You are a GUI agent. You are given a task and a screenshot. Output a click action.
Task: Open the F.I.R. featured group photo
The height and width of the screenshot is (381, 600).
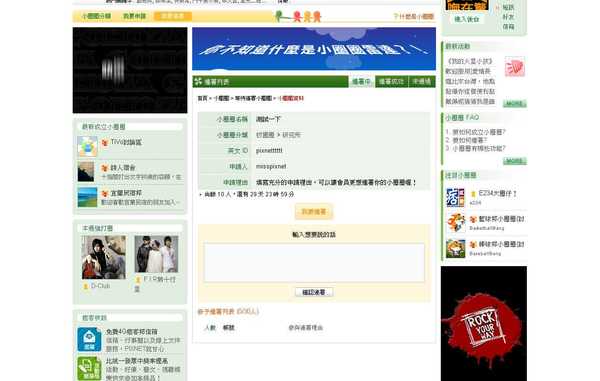point(156,254)
